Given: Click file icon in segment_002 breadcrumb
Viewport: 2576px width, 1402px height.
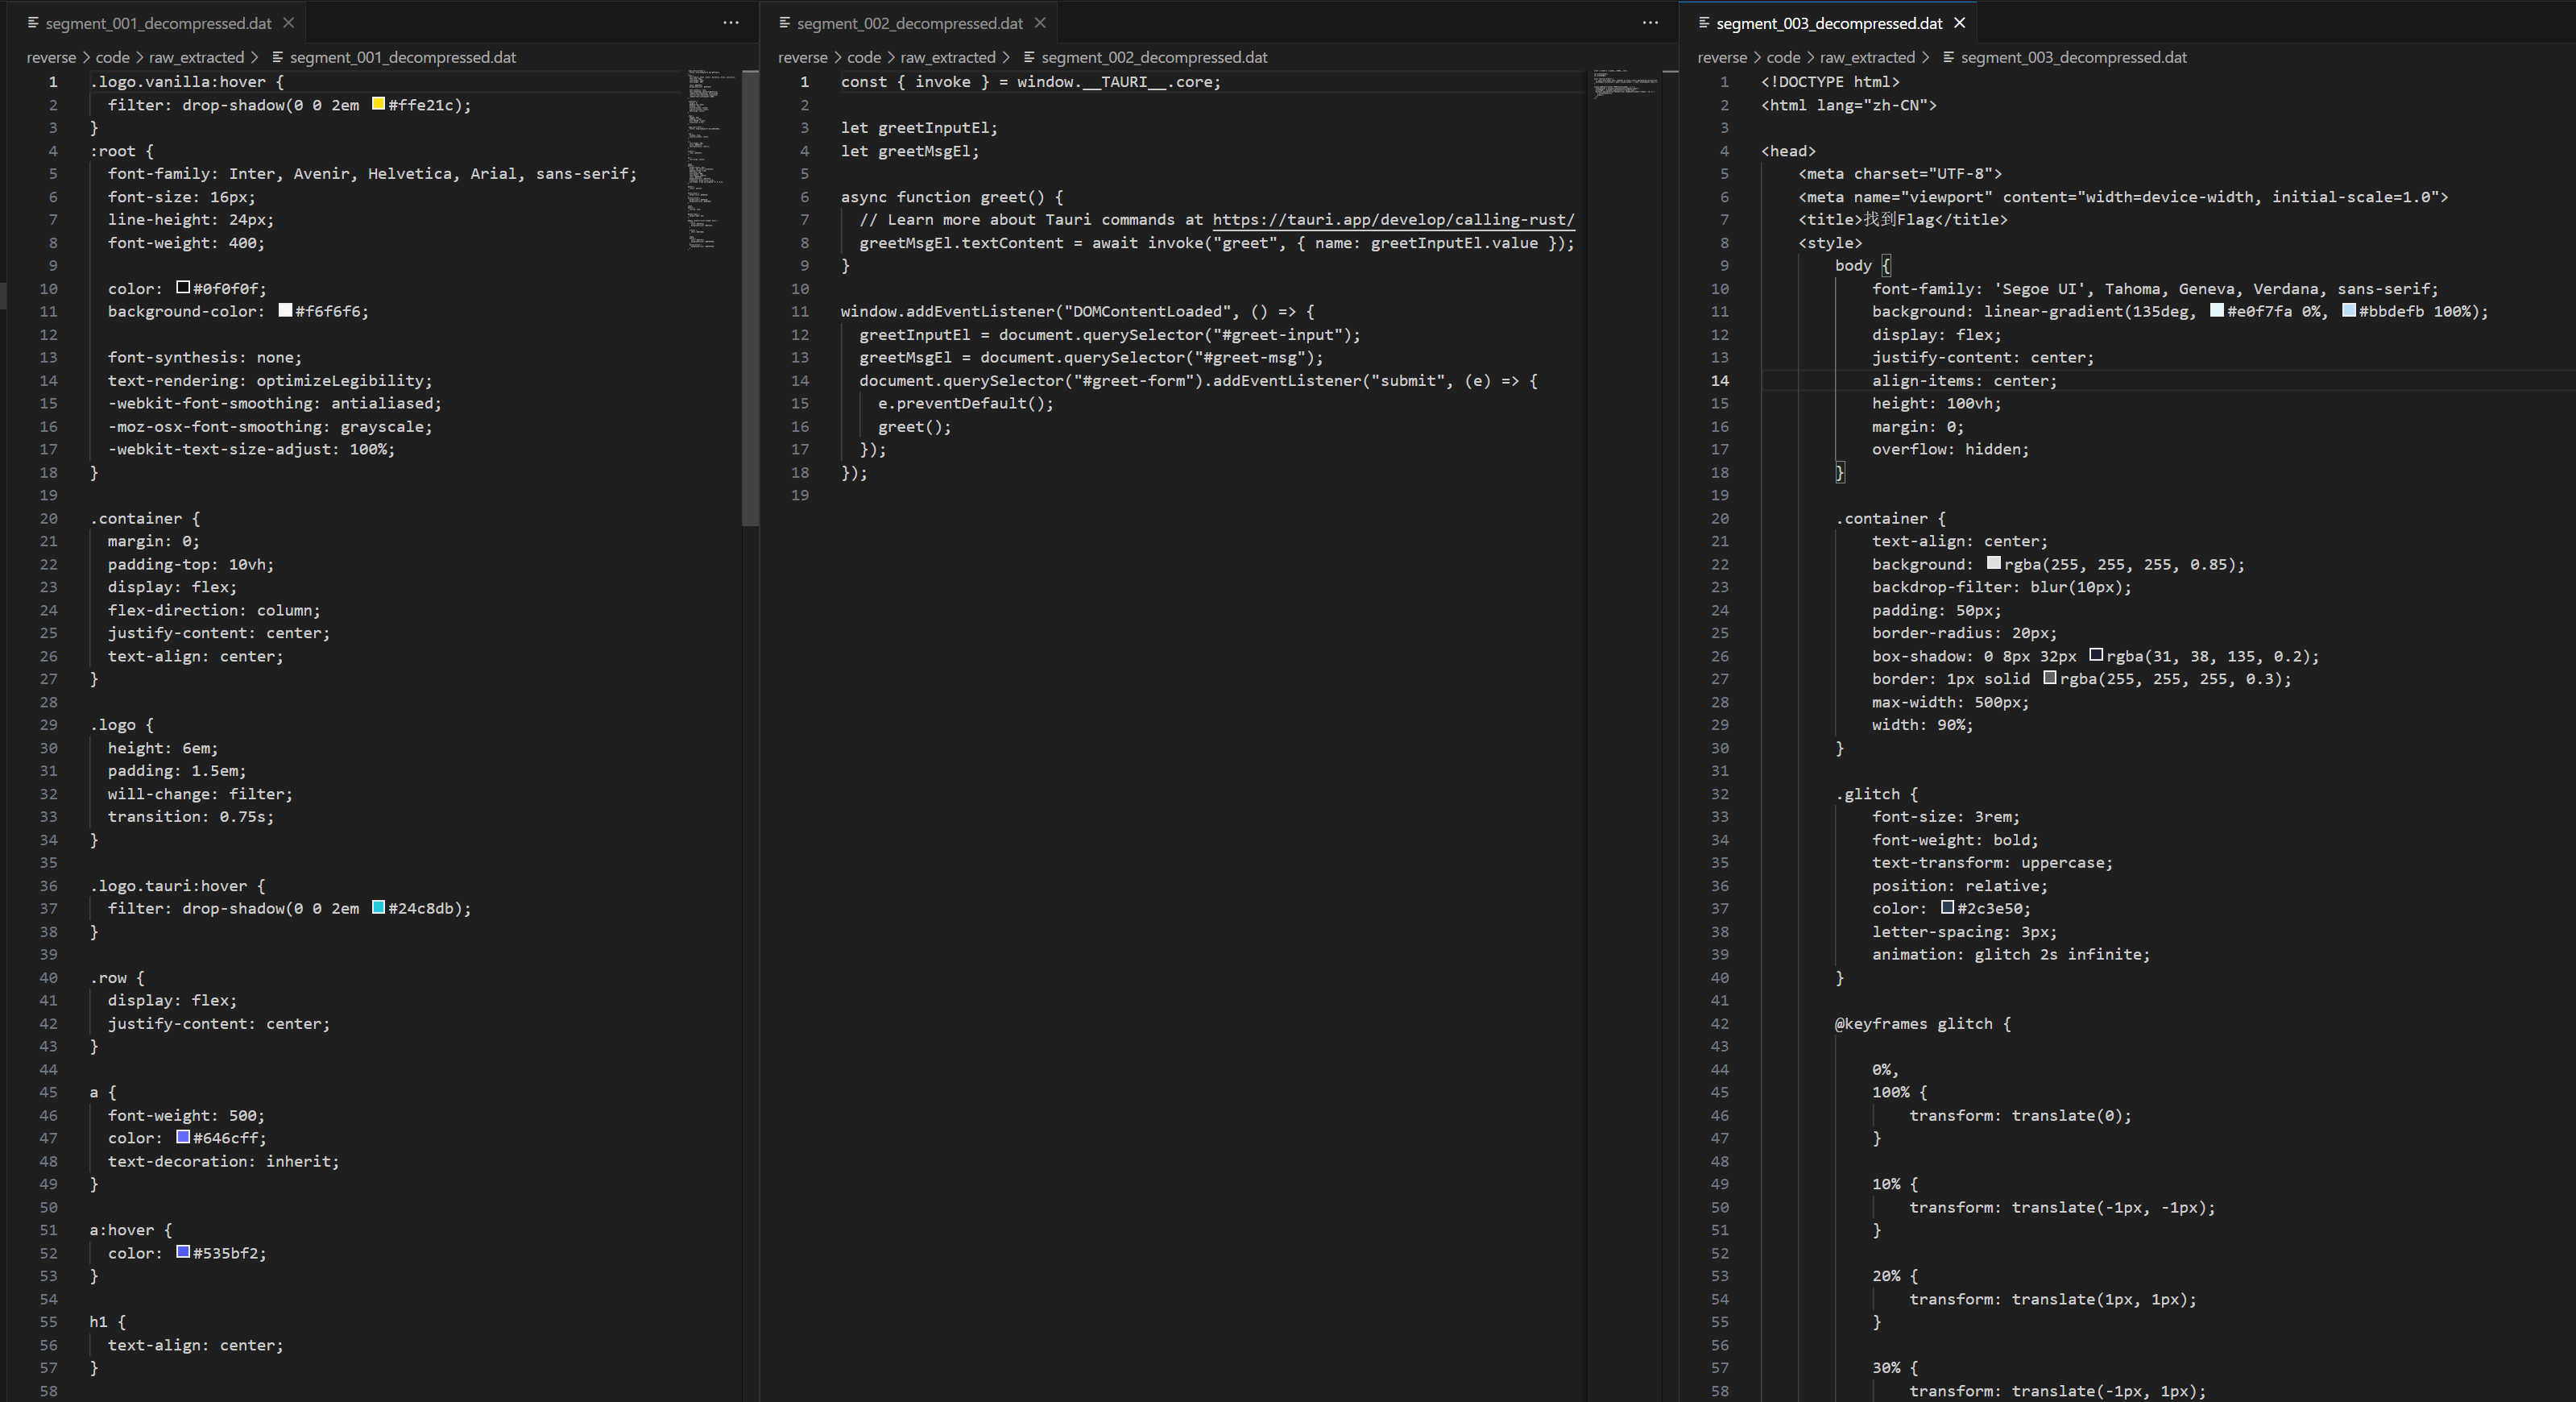Looking at the screenshot, I should click(x=1028, y=58).
